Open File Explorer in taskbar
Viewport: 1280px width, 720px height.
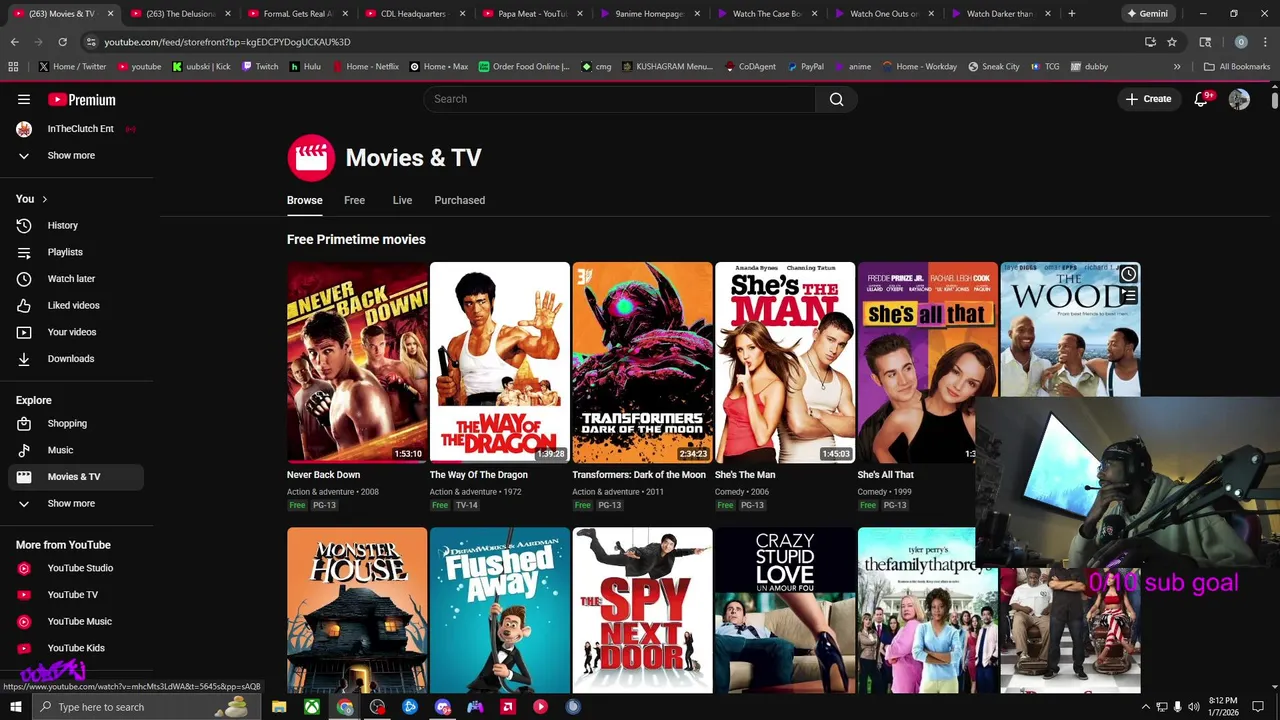point(279,707)
